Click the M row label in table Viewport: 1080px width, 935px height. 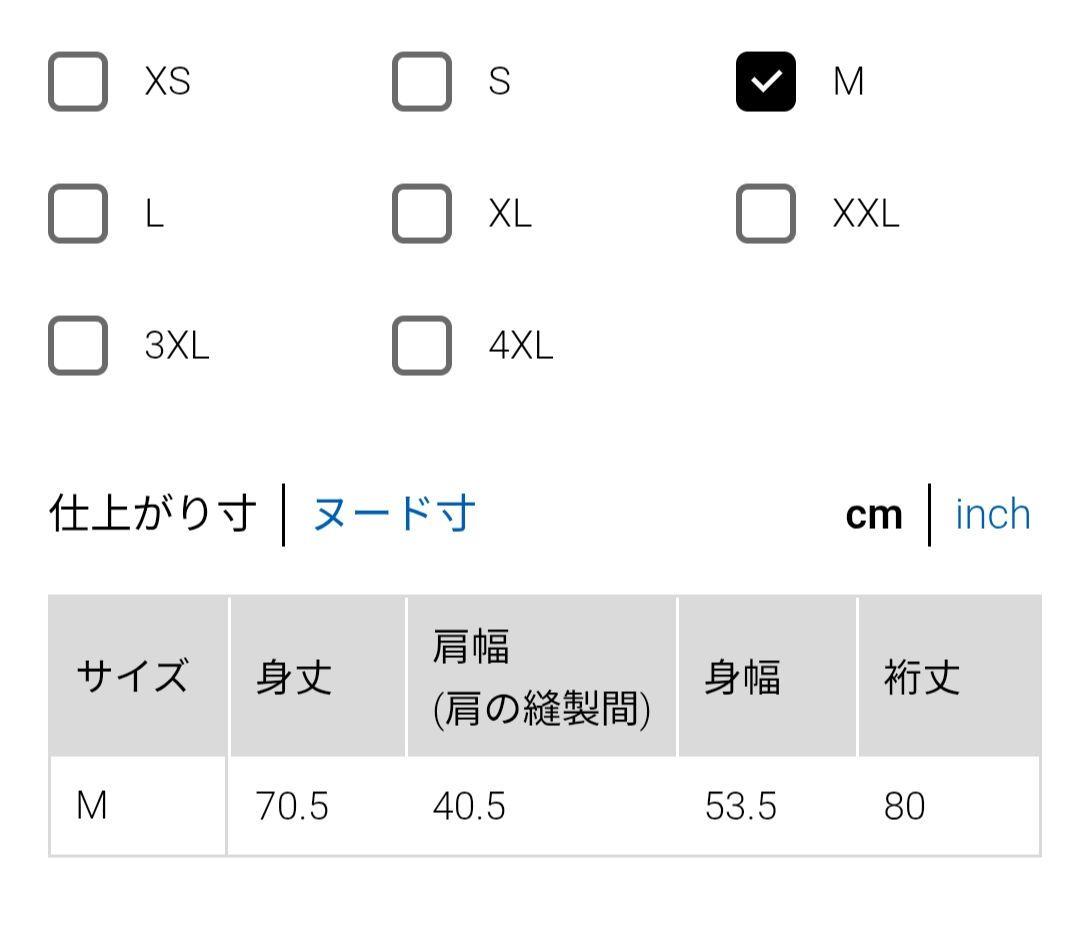92,805
